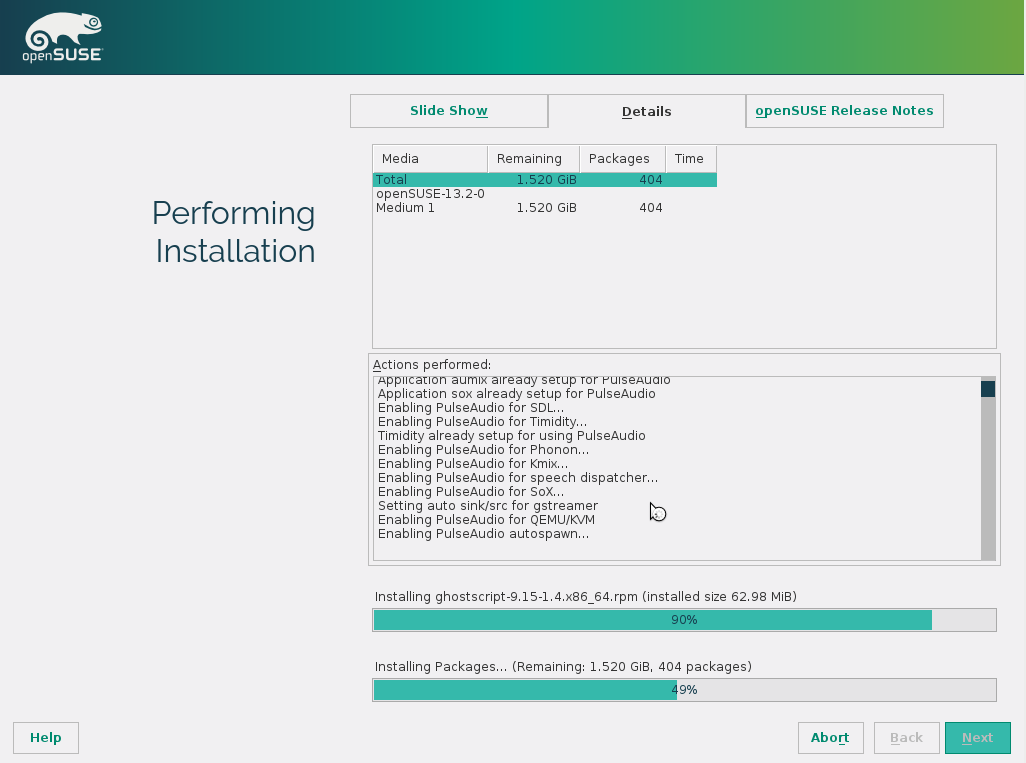Viewport: 1026px width, 763px height.
Task: Sort by the Media column header
Action: click(430, 158)
